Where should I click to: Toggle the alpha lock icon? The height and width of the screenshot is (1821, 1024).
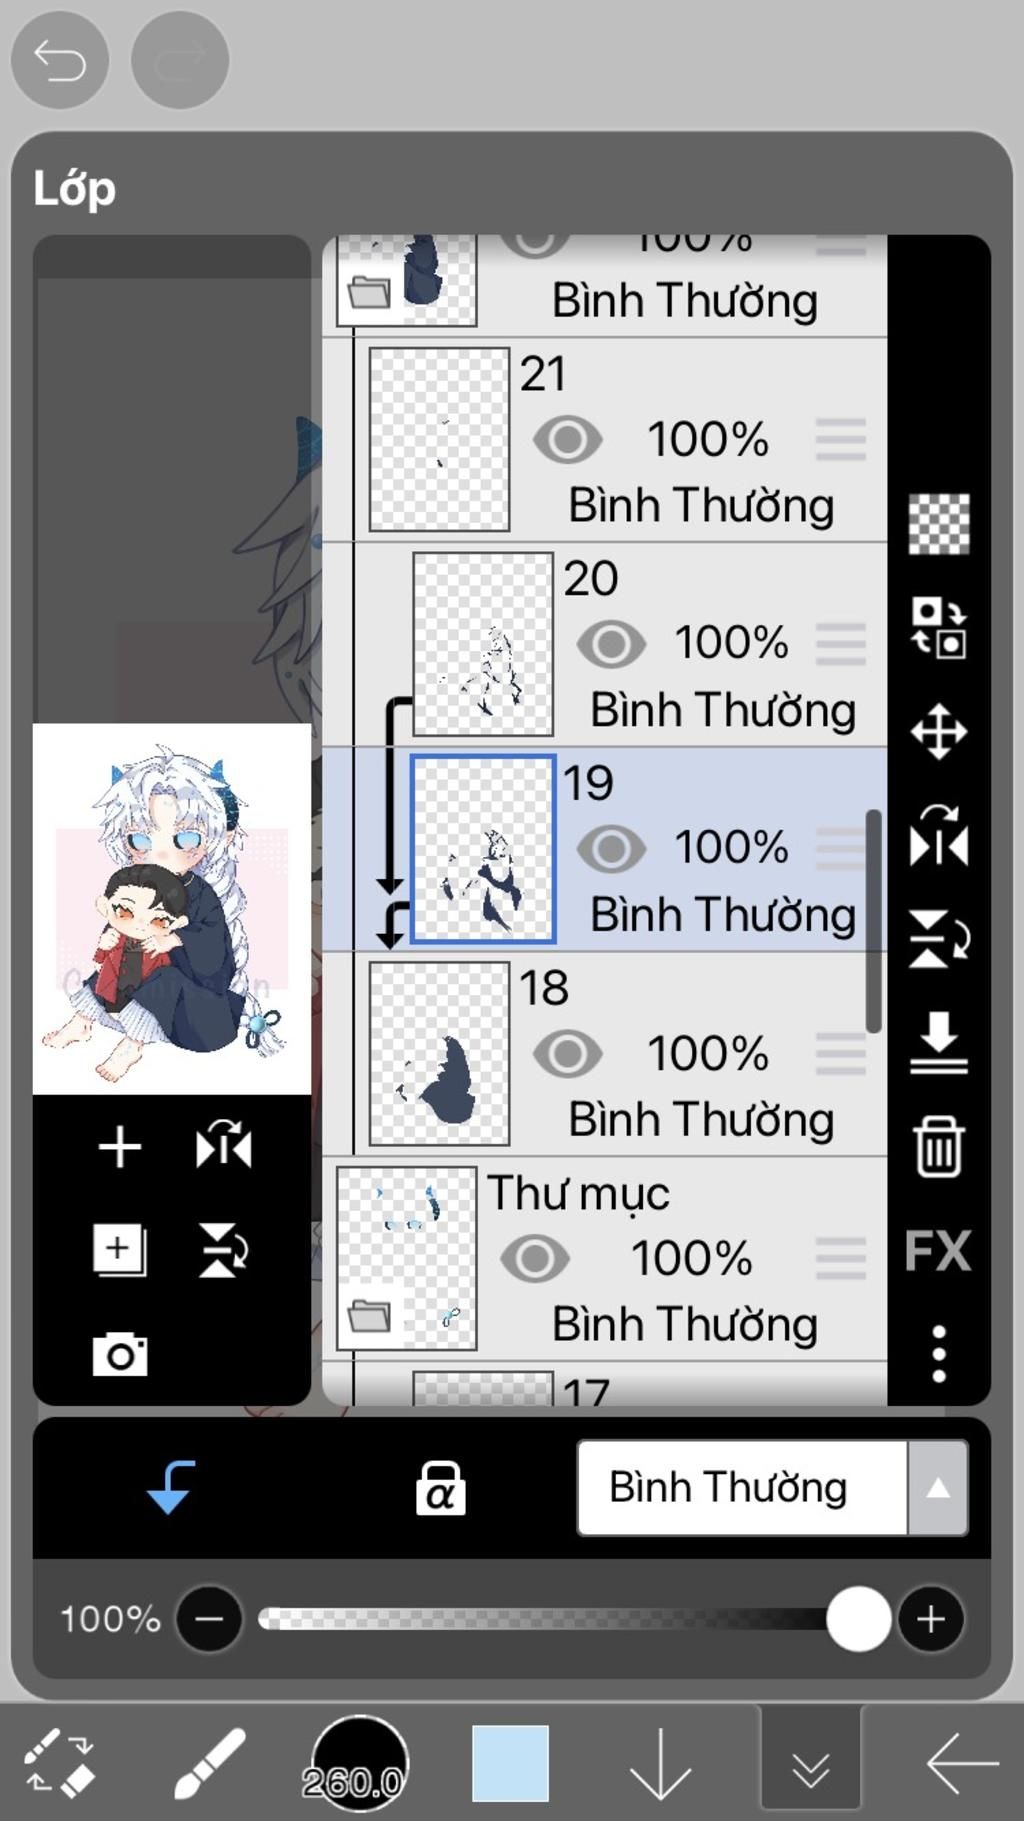pos(441,1488)
